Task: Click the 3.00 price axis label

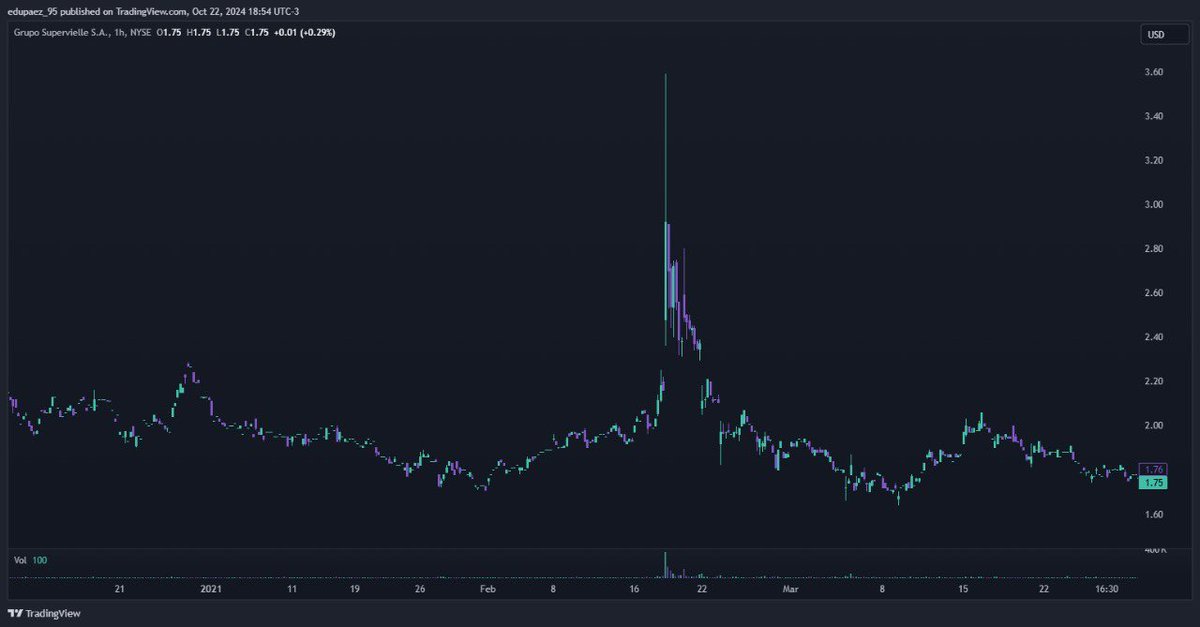Action: (x=1154, y=204)
